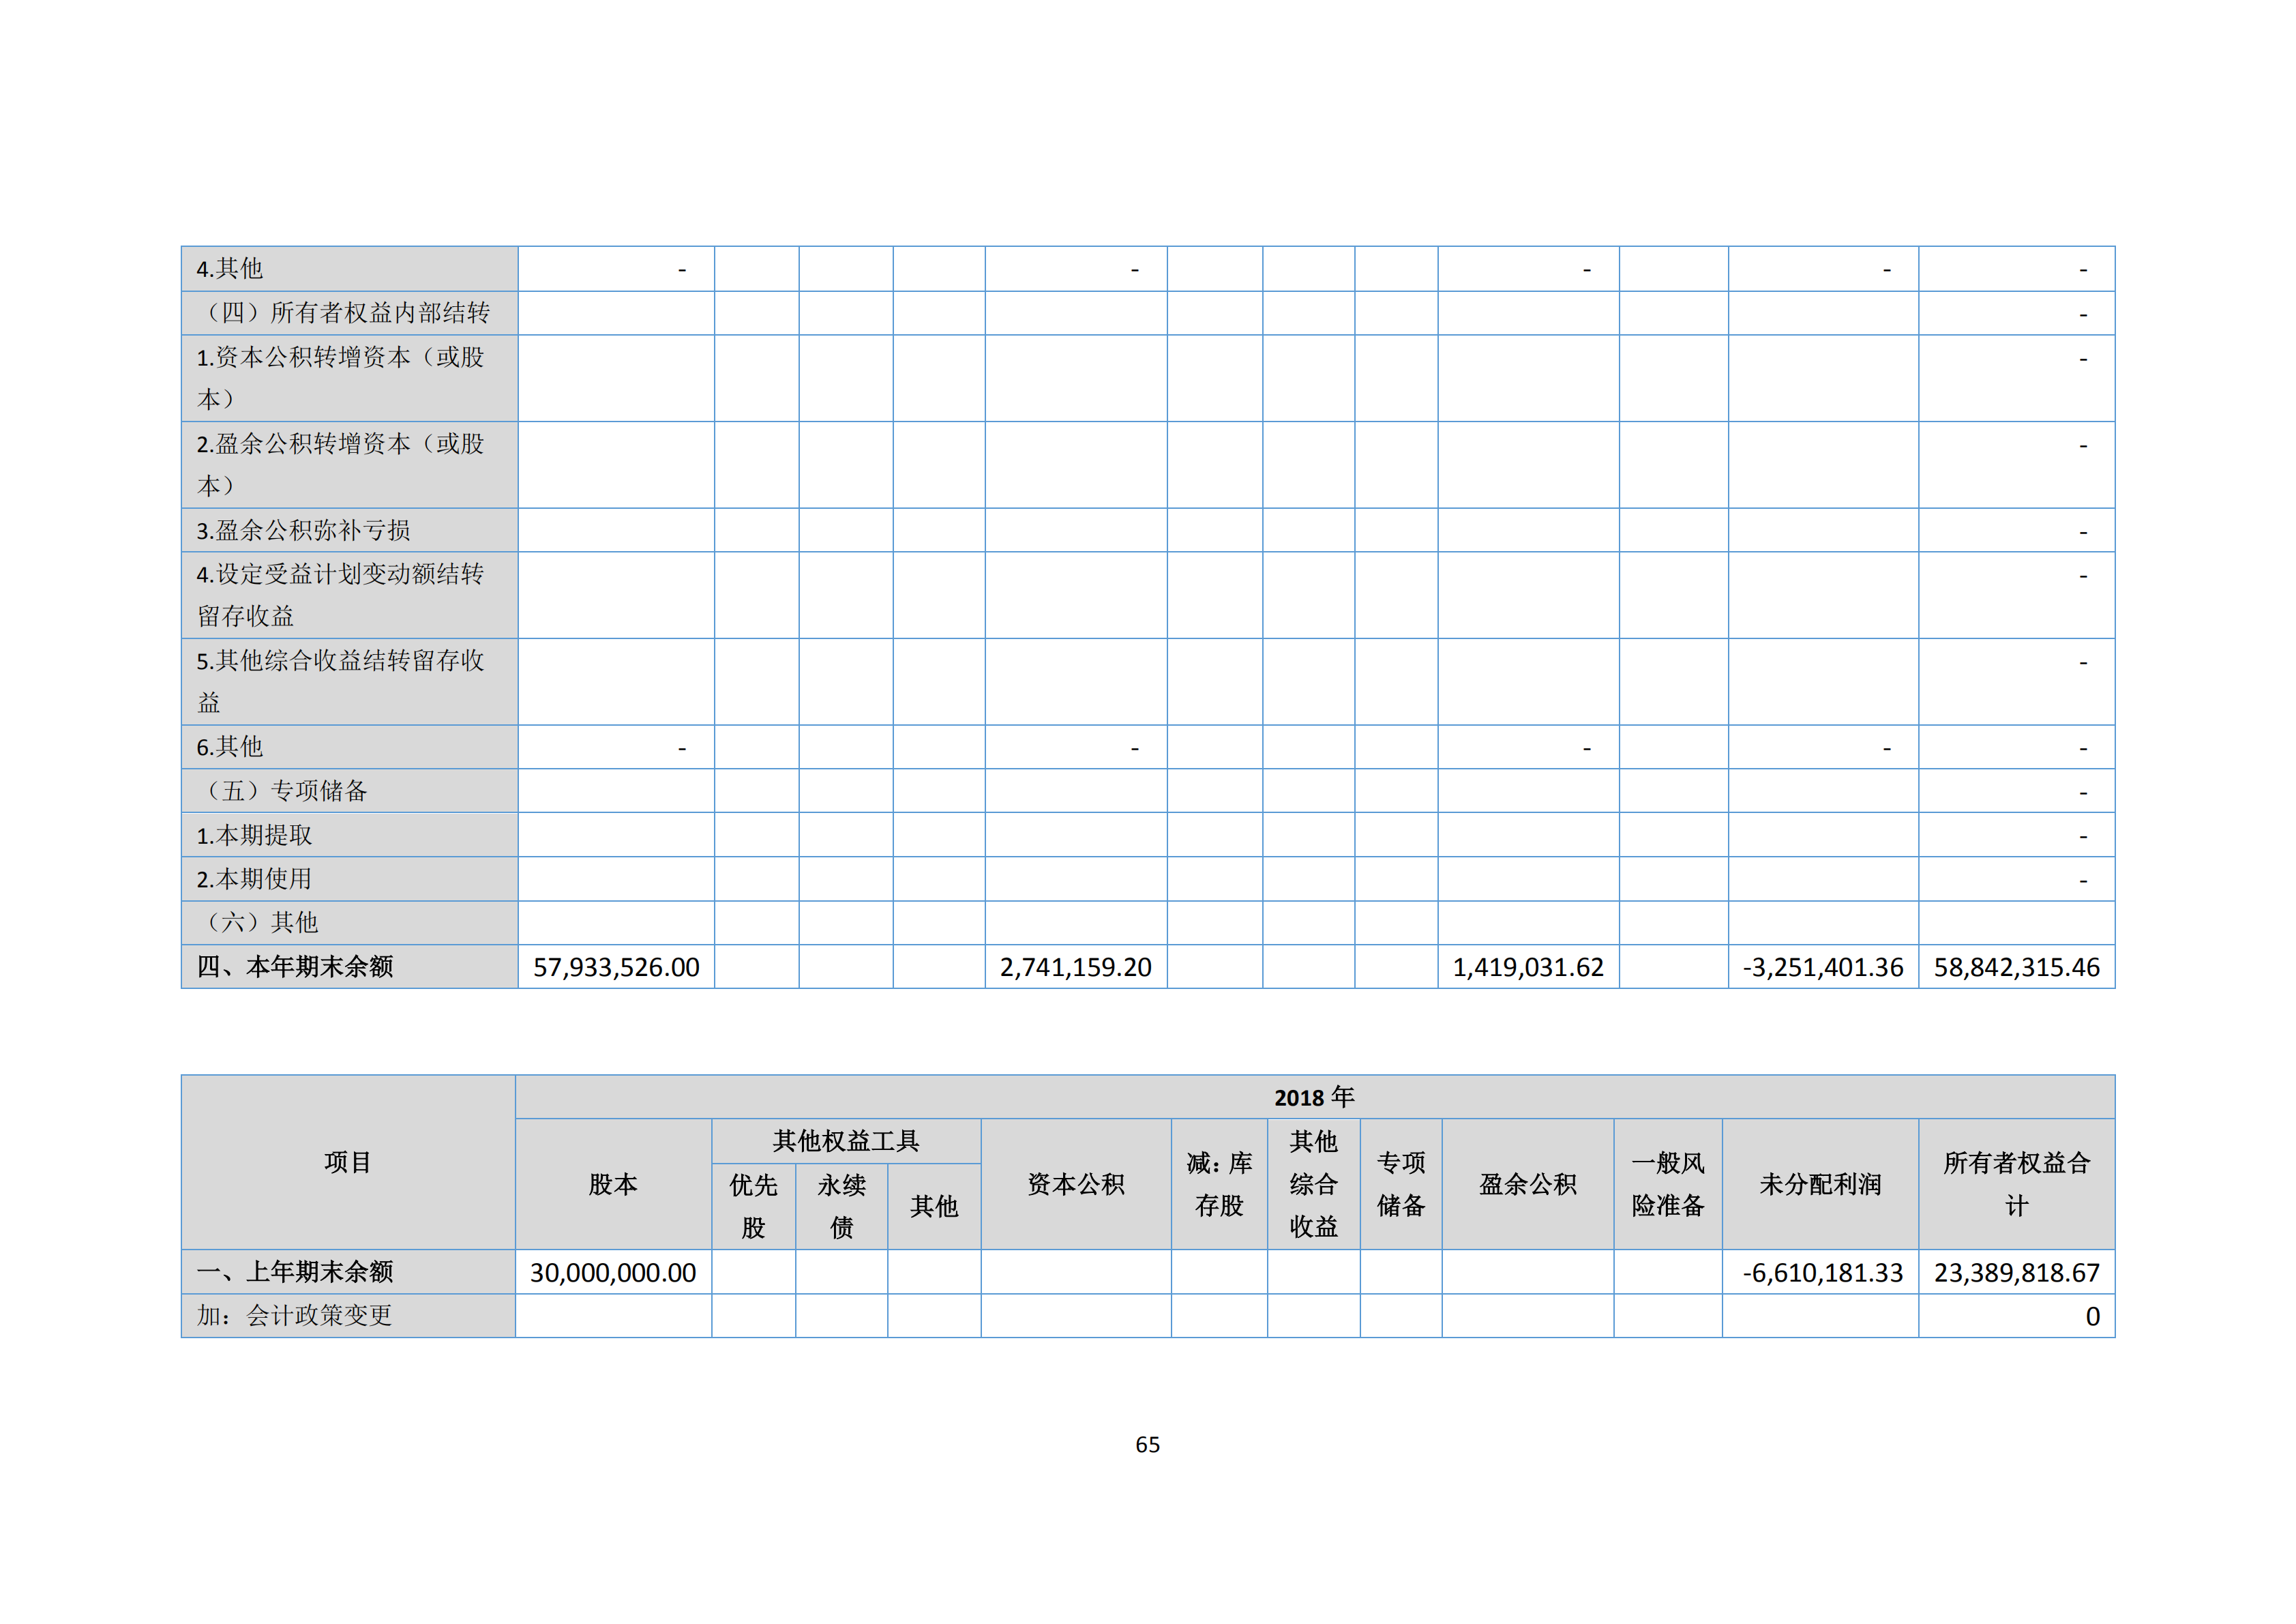Select '加：会计政策变更' row label
Viewport: 2296px width, 1624px height.
coord(294,1316)
